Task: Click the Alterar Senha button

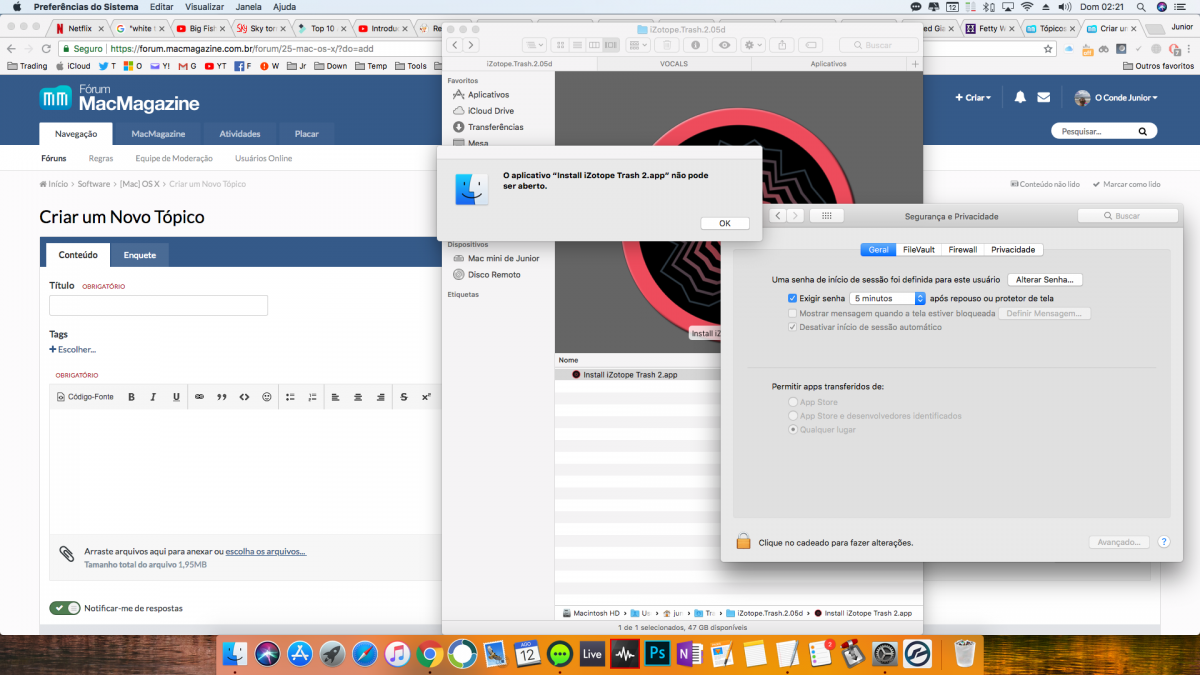Action: pos(1045,280)
